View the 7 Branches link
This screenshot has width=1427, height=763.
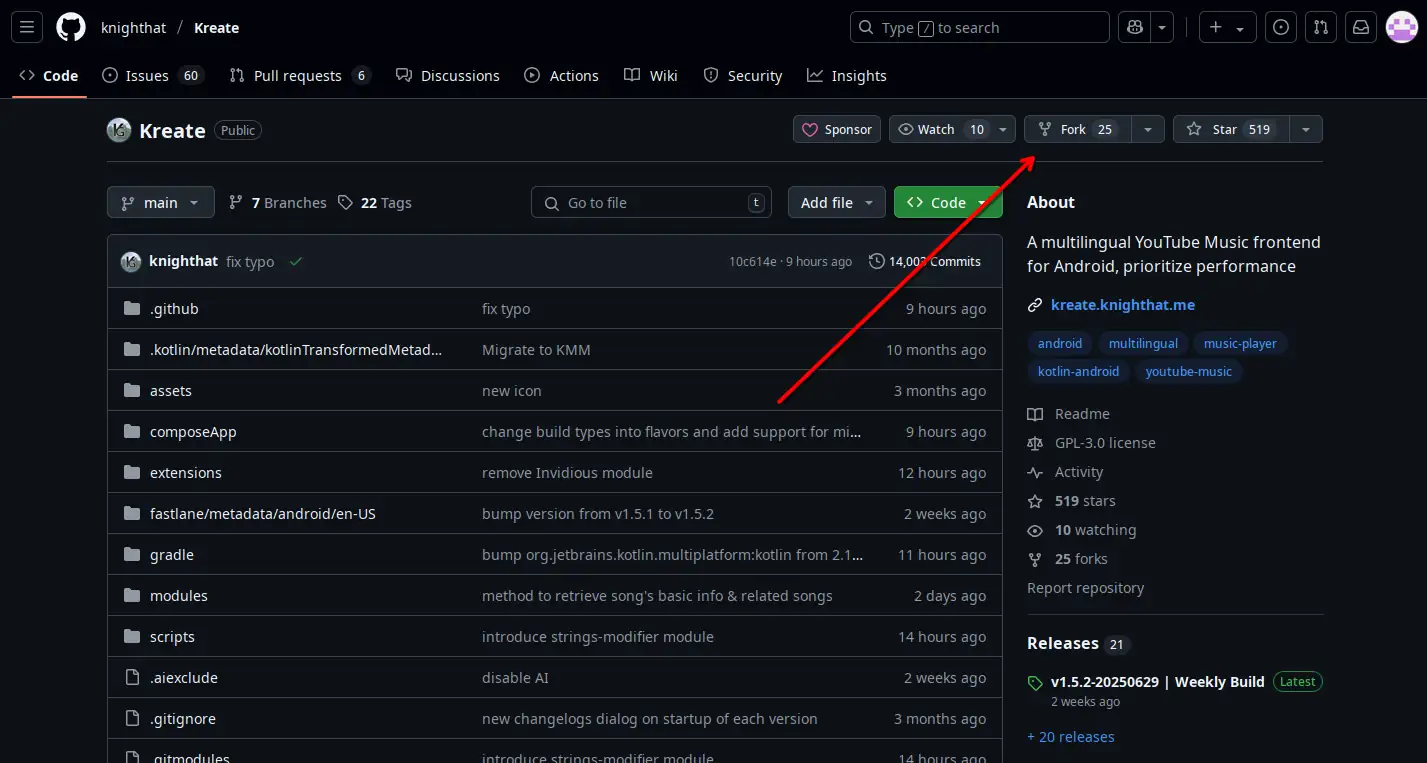[x=278, y=203]
